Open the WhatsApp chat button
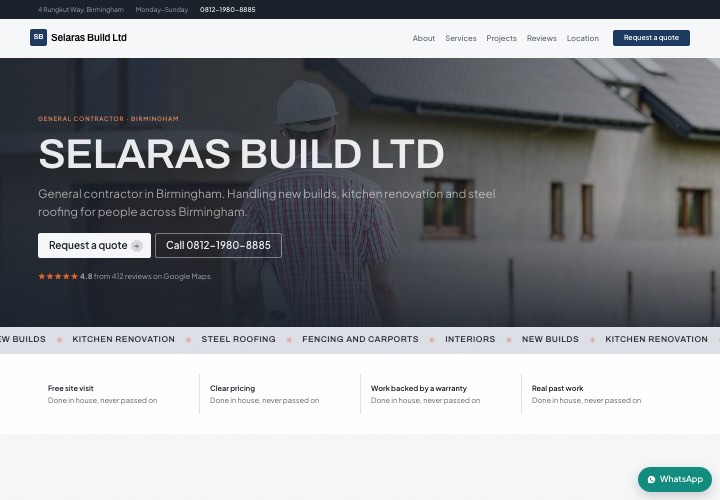720x500 pixels. [x=675, y=479]
